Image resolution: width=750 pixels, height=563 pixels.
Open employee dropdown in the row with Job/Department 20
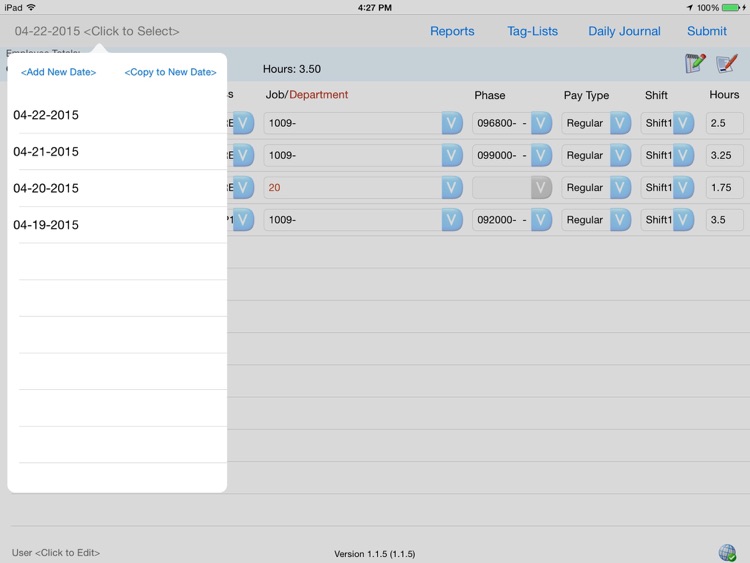coord(243,188)
